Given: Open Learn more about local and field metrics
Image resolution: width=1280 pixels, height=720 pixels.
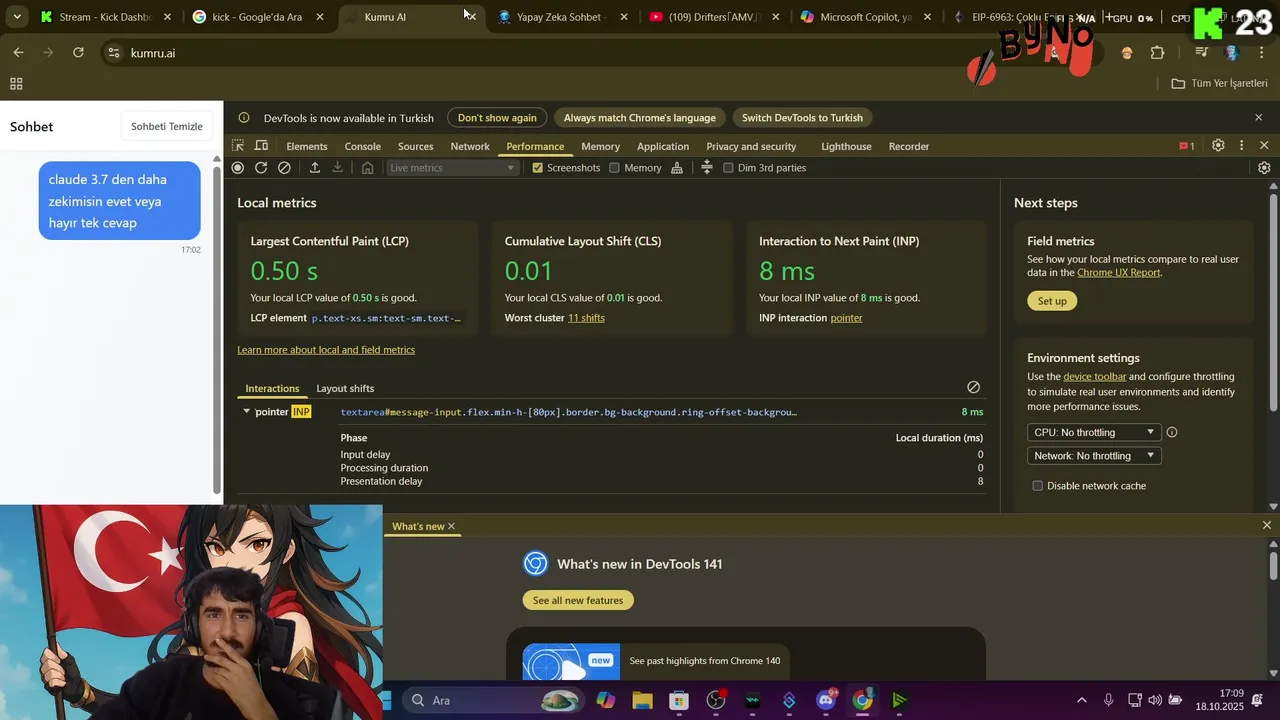Looking at the screenshot, I should pos(326,350).
